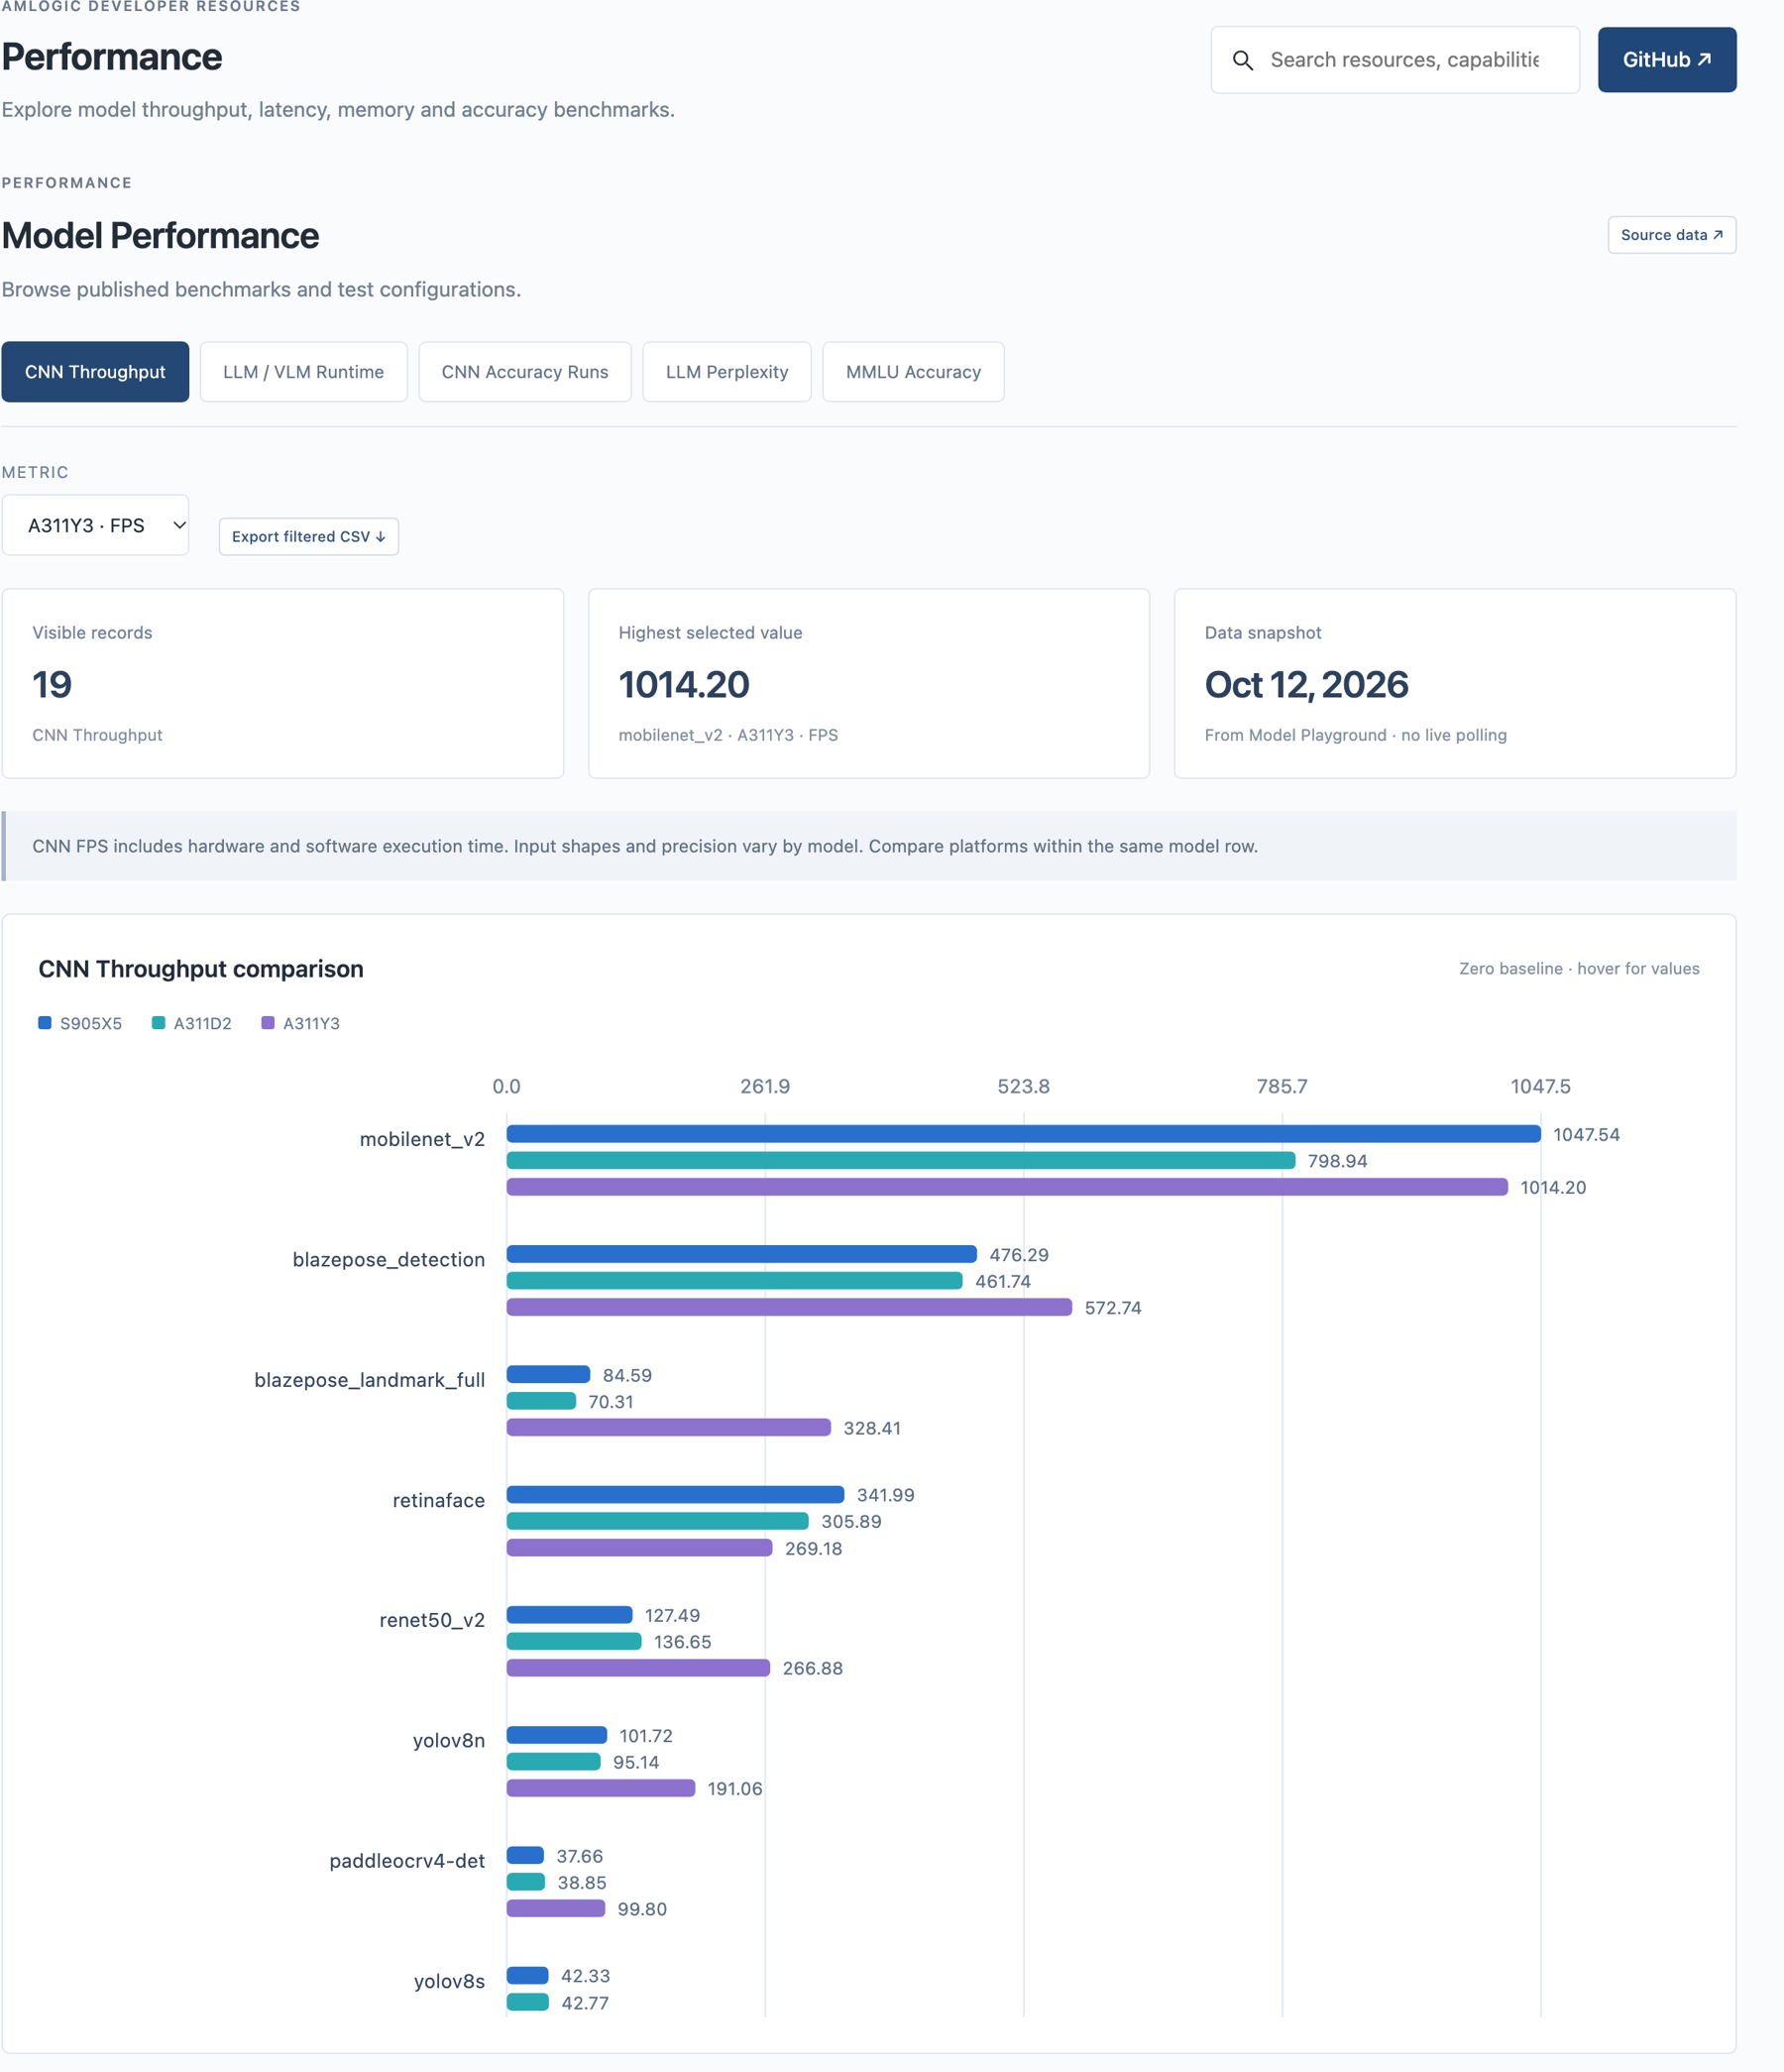Click the mobilenet_v2 A311Y3 bar labeled 1014.20
This screenshot has height=2072, width=1784.
pos(1007,1187)
